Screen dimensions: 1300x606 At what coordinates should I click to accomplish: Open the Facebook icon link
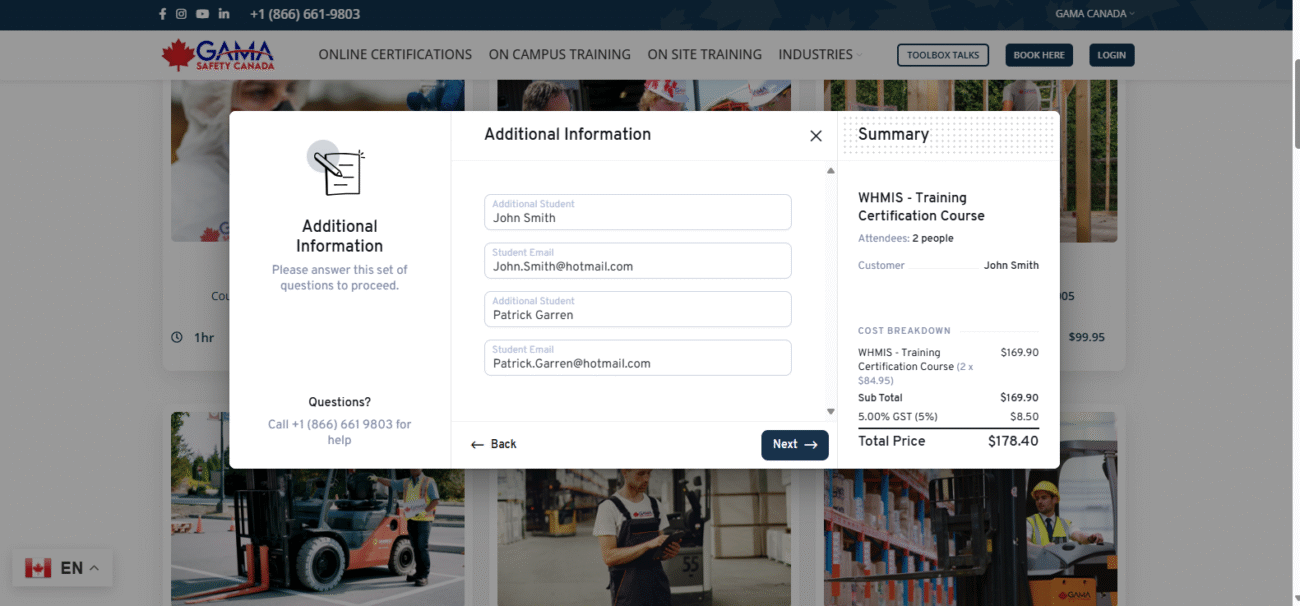(163, 14)
